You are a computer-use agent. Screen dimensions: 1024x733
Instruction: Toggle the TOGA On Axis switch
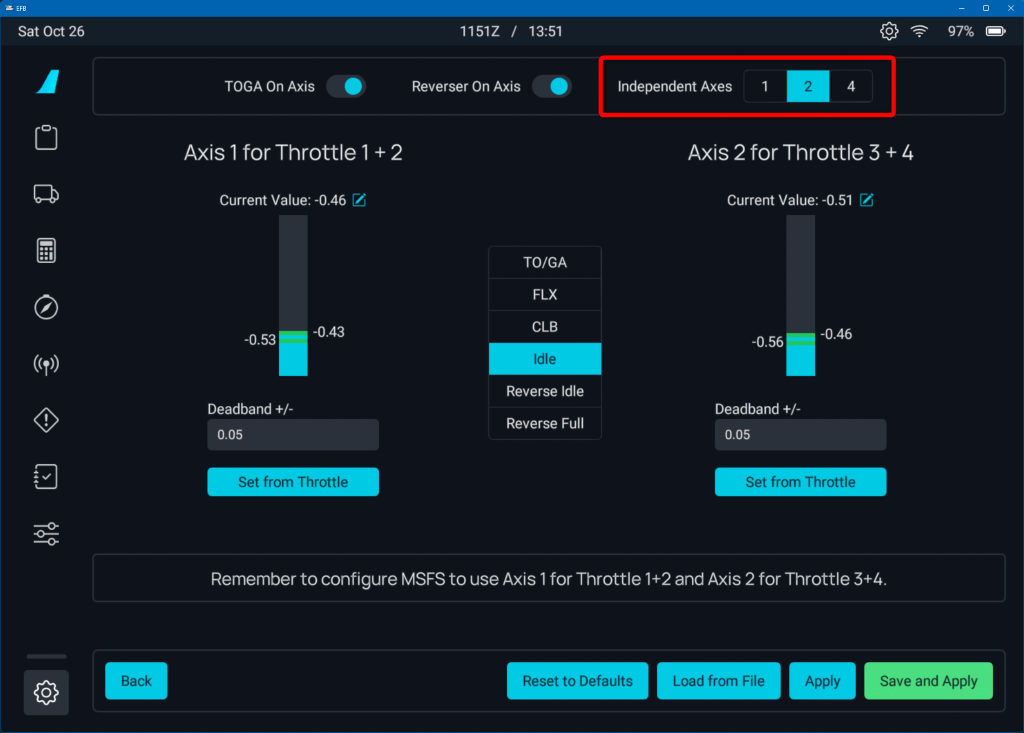[x=346, y=87]
